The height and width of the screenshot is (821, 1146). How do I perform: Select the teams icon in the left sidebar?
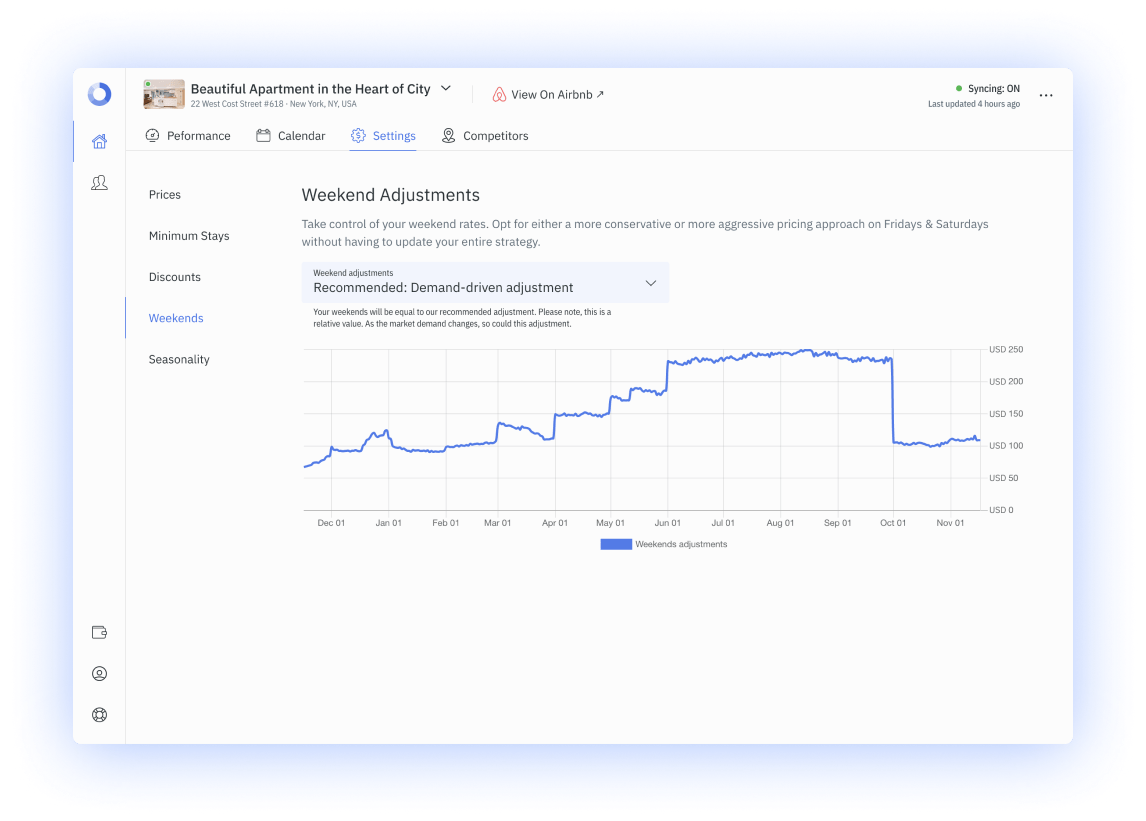[x=99, y=182]
